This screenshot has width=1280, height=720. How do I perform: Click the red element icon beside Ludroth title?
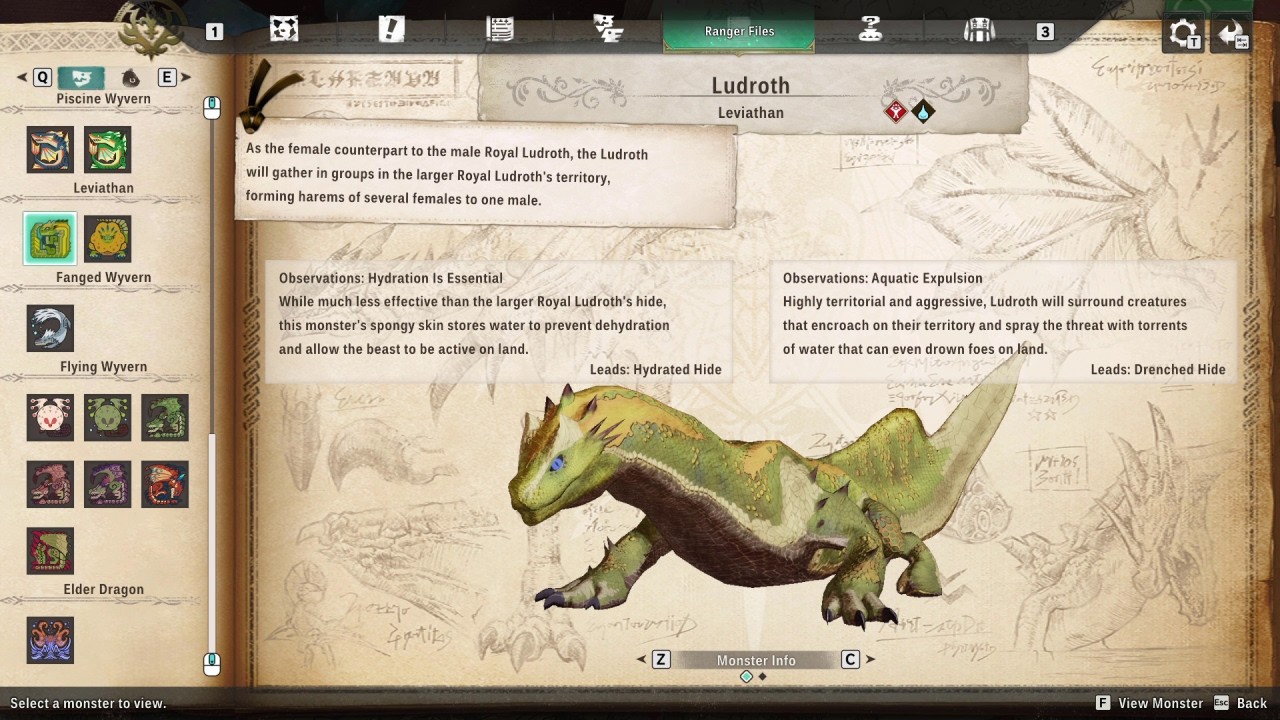pyautogui.click(x=896, y=112)
